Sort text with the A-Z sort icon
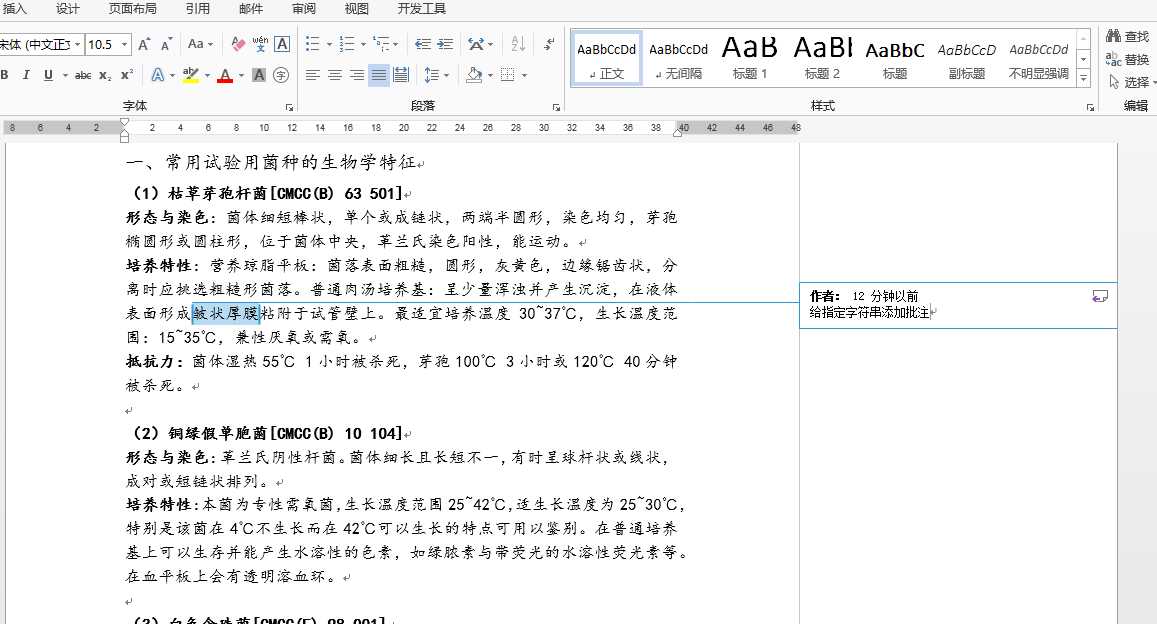This screenshot has height=624, width=1157. click(x=518, y=44)
